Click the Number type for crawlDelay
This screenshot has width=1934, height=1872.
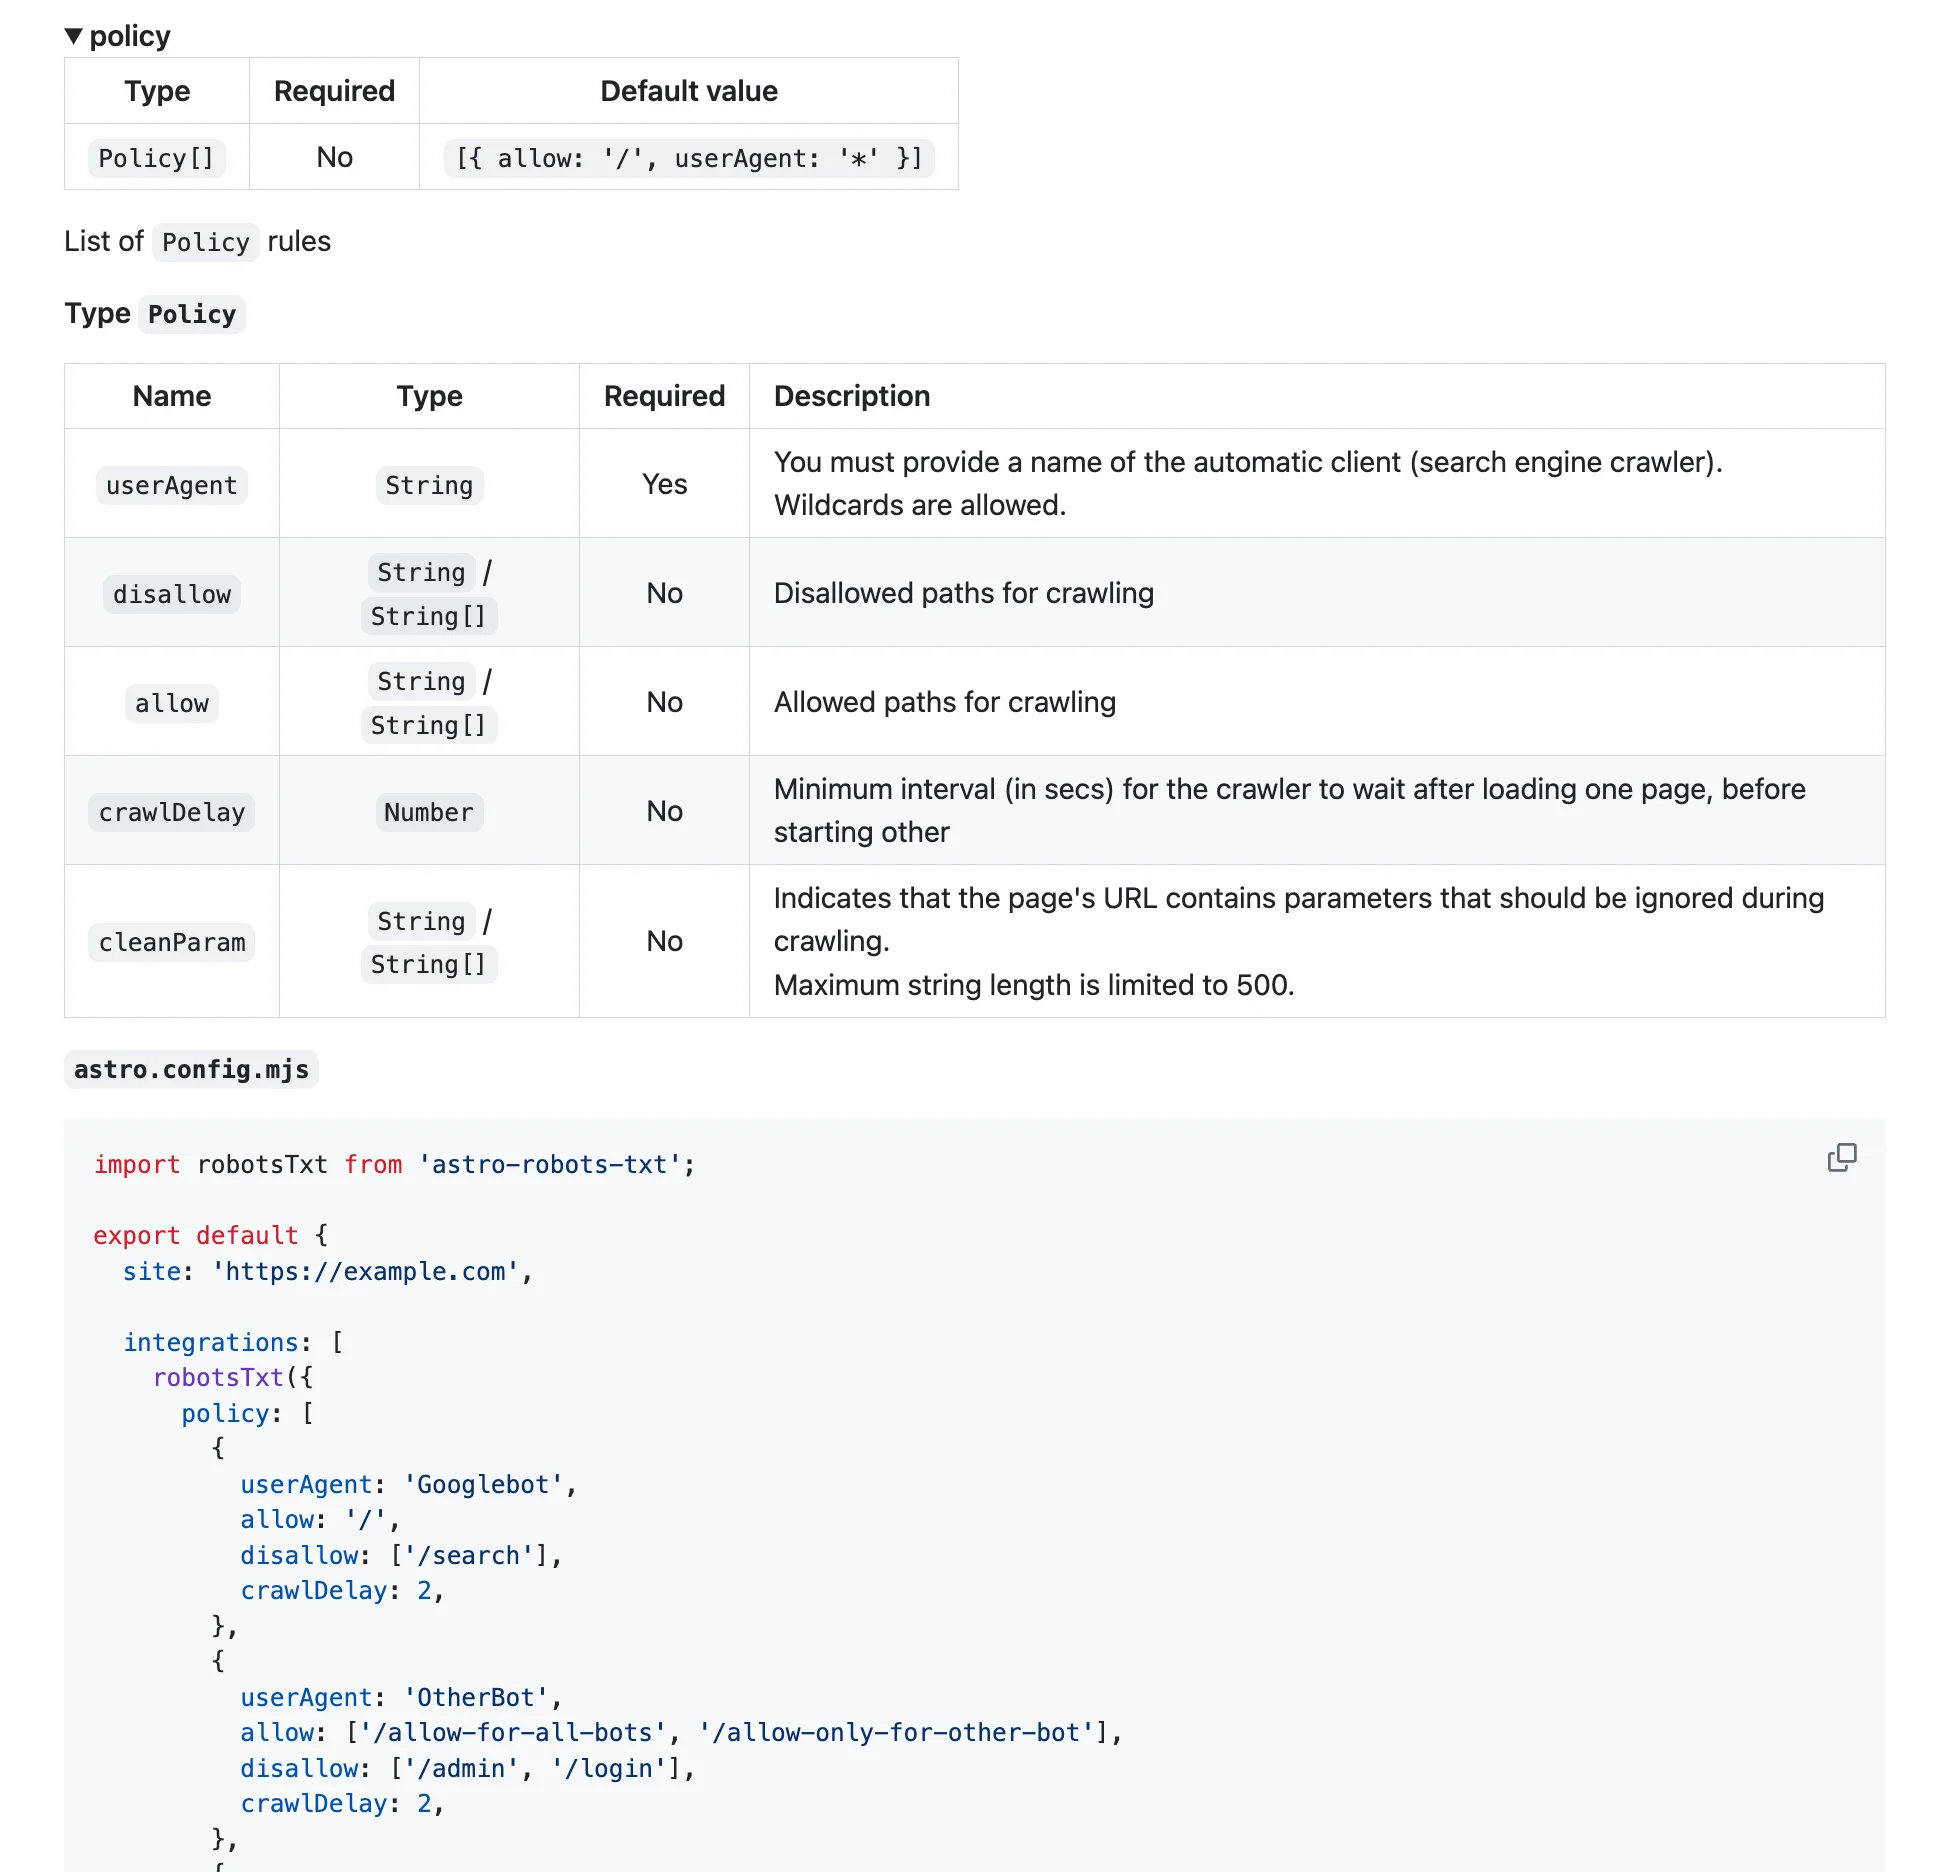point(428,812)
